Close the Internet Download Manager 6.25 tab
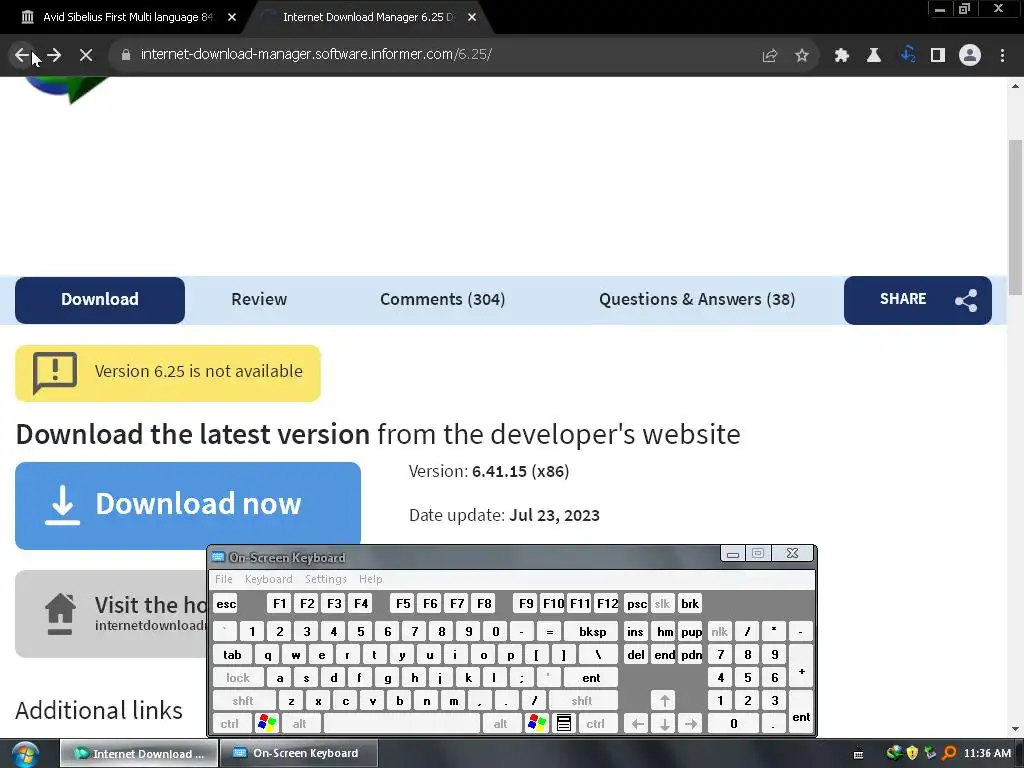 click(472, 17)
